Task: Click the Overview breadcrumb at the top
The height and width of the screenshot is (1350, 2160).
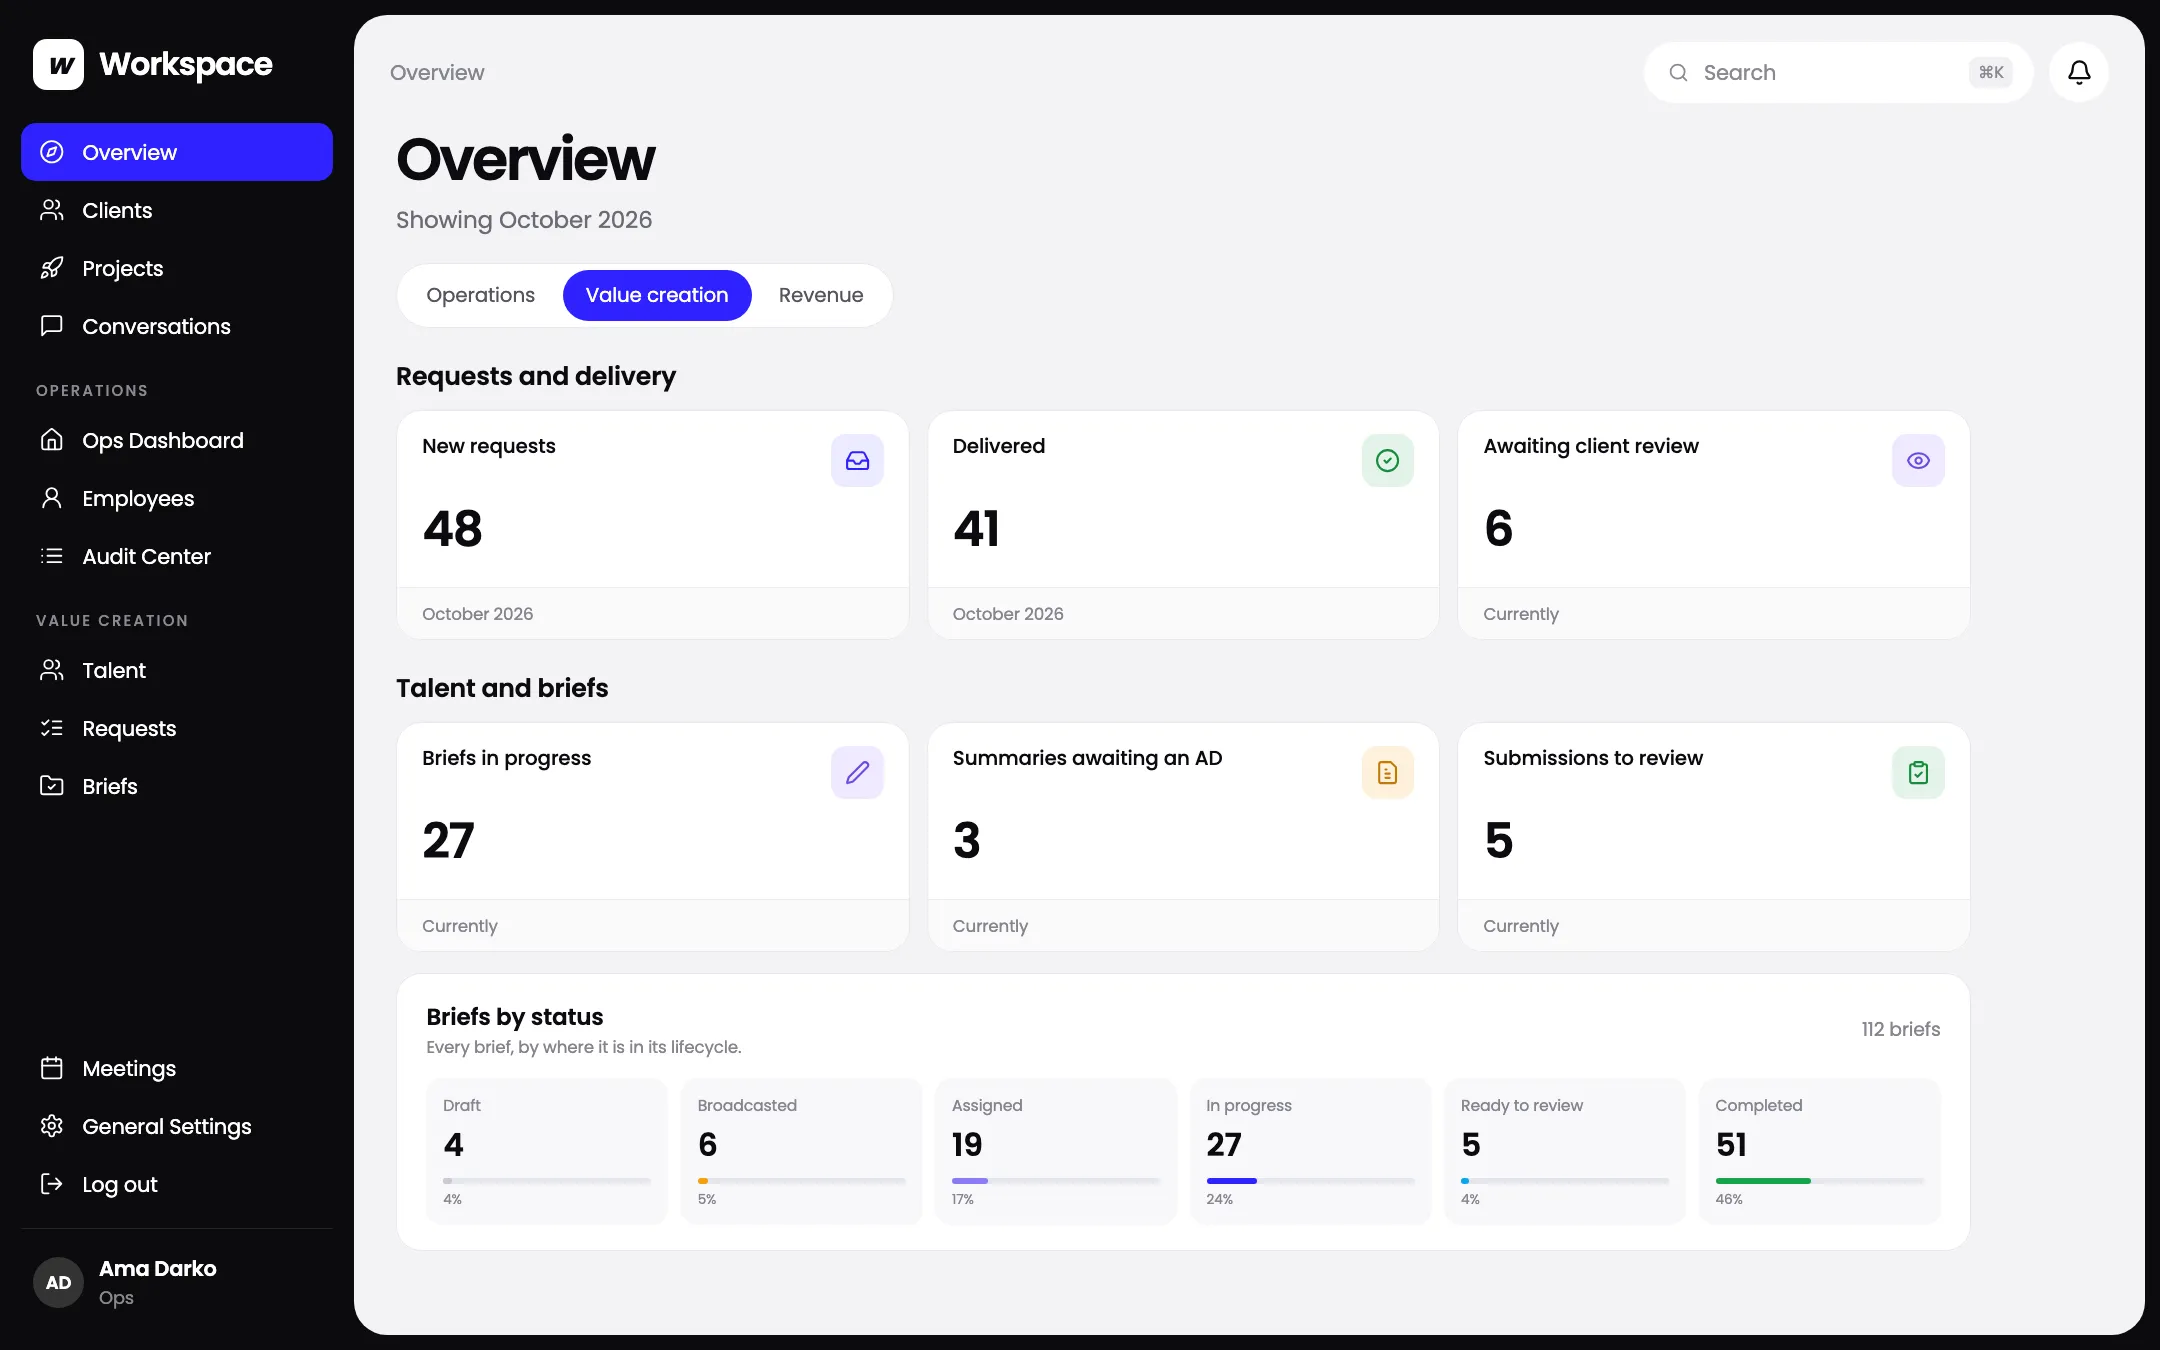Action: coord(437,73)
